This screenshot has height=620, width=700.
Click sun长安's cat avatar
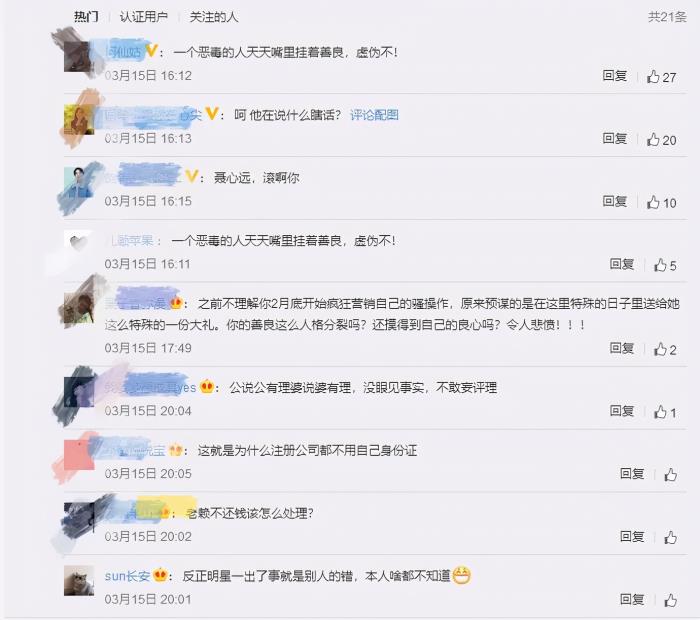(79, 580)
